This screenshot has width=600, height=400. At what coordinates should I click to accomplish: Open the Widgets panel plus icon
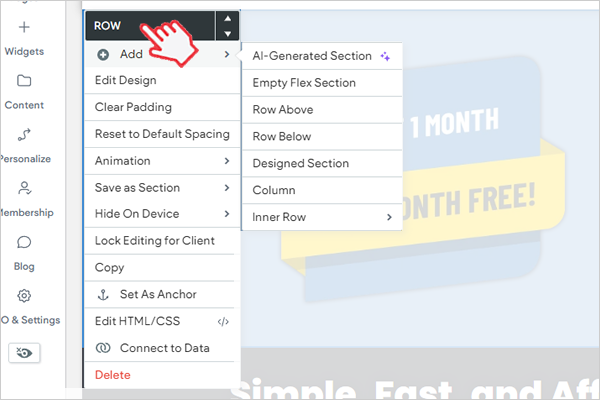pyautogui.click(x=24, y=27)
